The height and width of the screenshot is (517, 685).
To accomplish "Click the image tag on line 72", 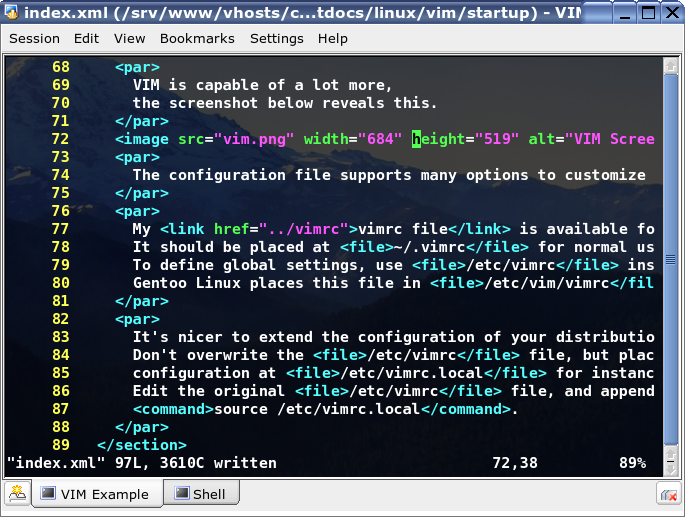I will pos(142,139).
